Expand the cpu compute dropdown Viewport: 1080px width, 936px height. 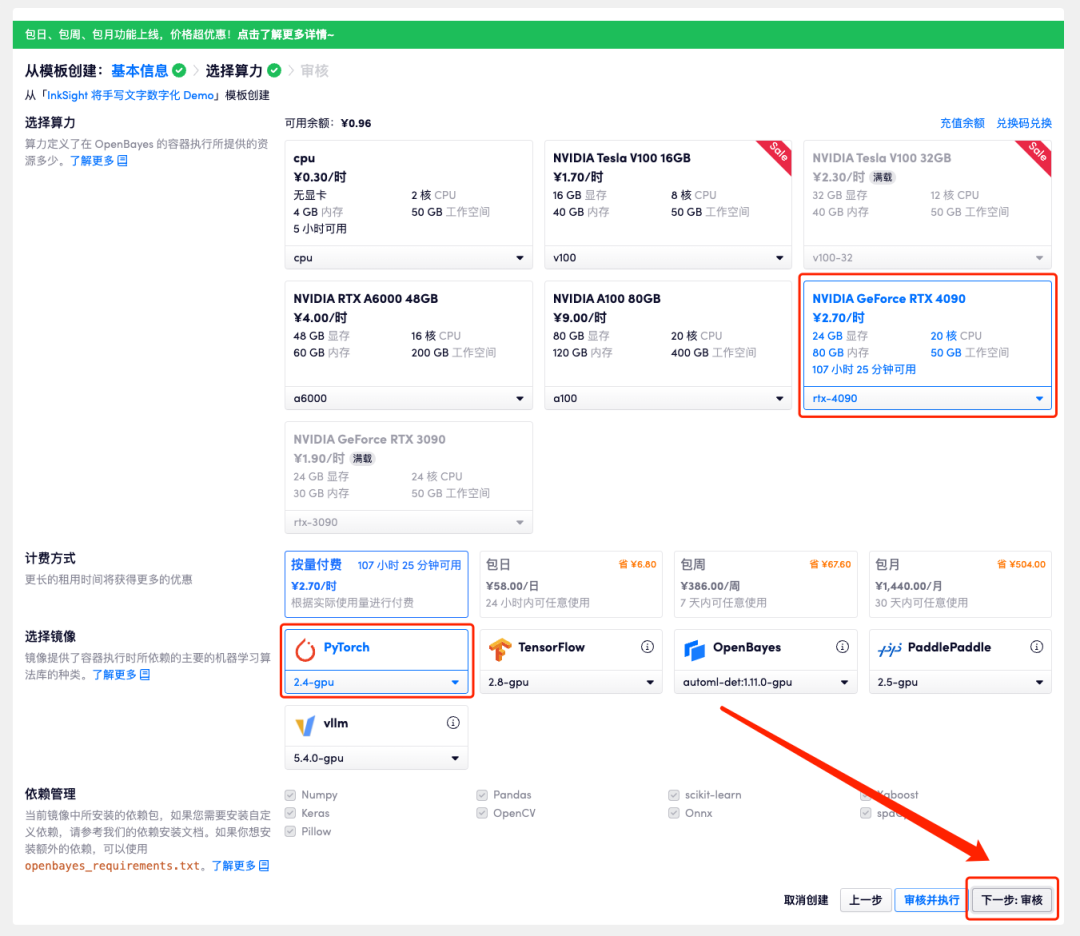click(408, 257)
